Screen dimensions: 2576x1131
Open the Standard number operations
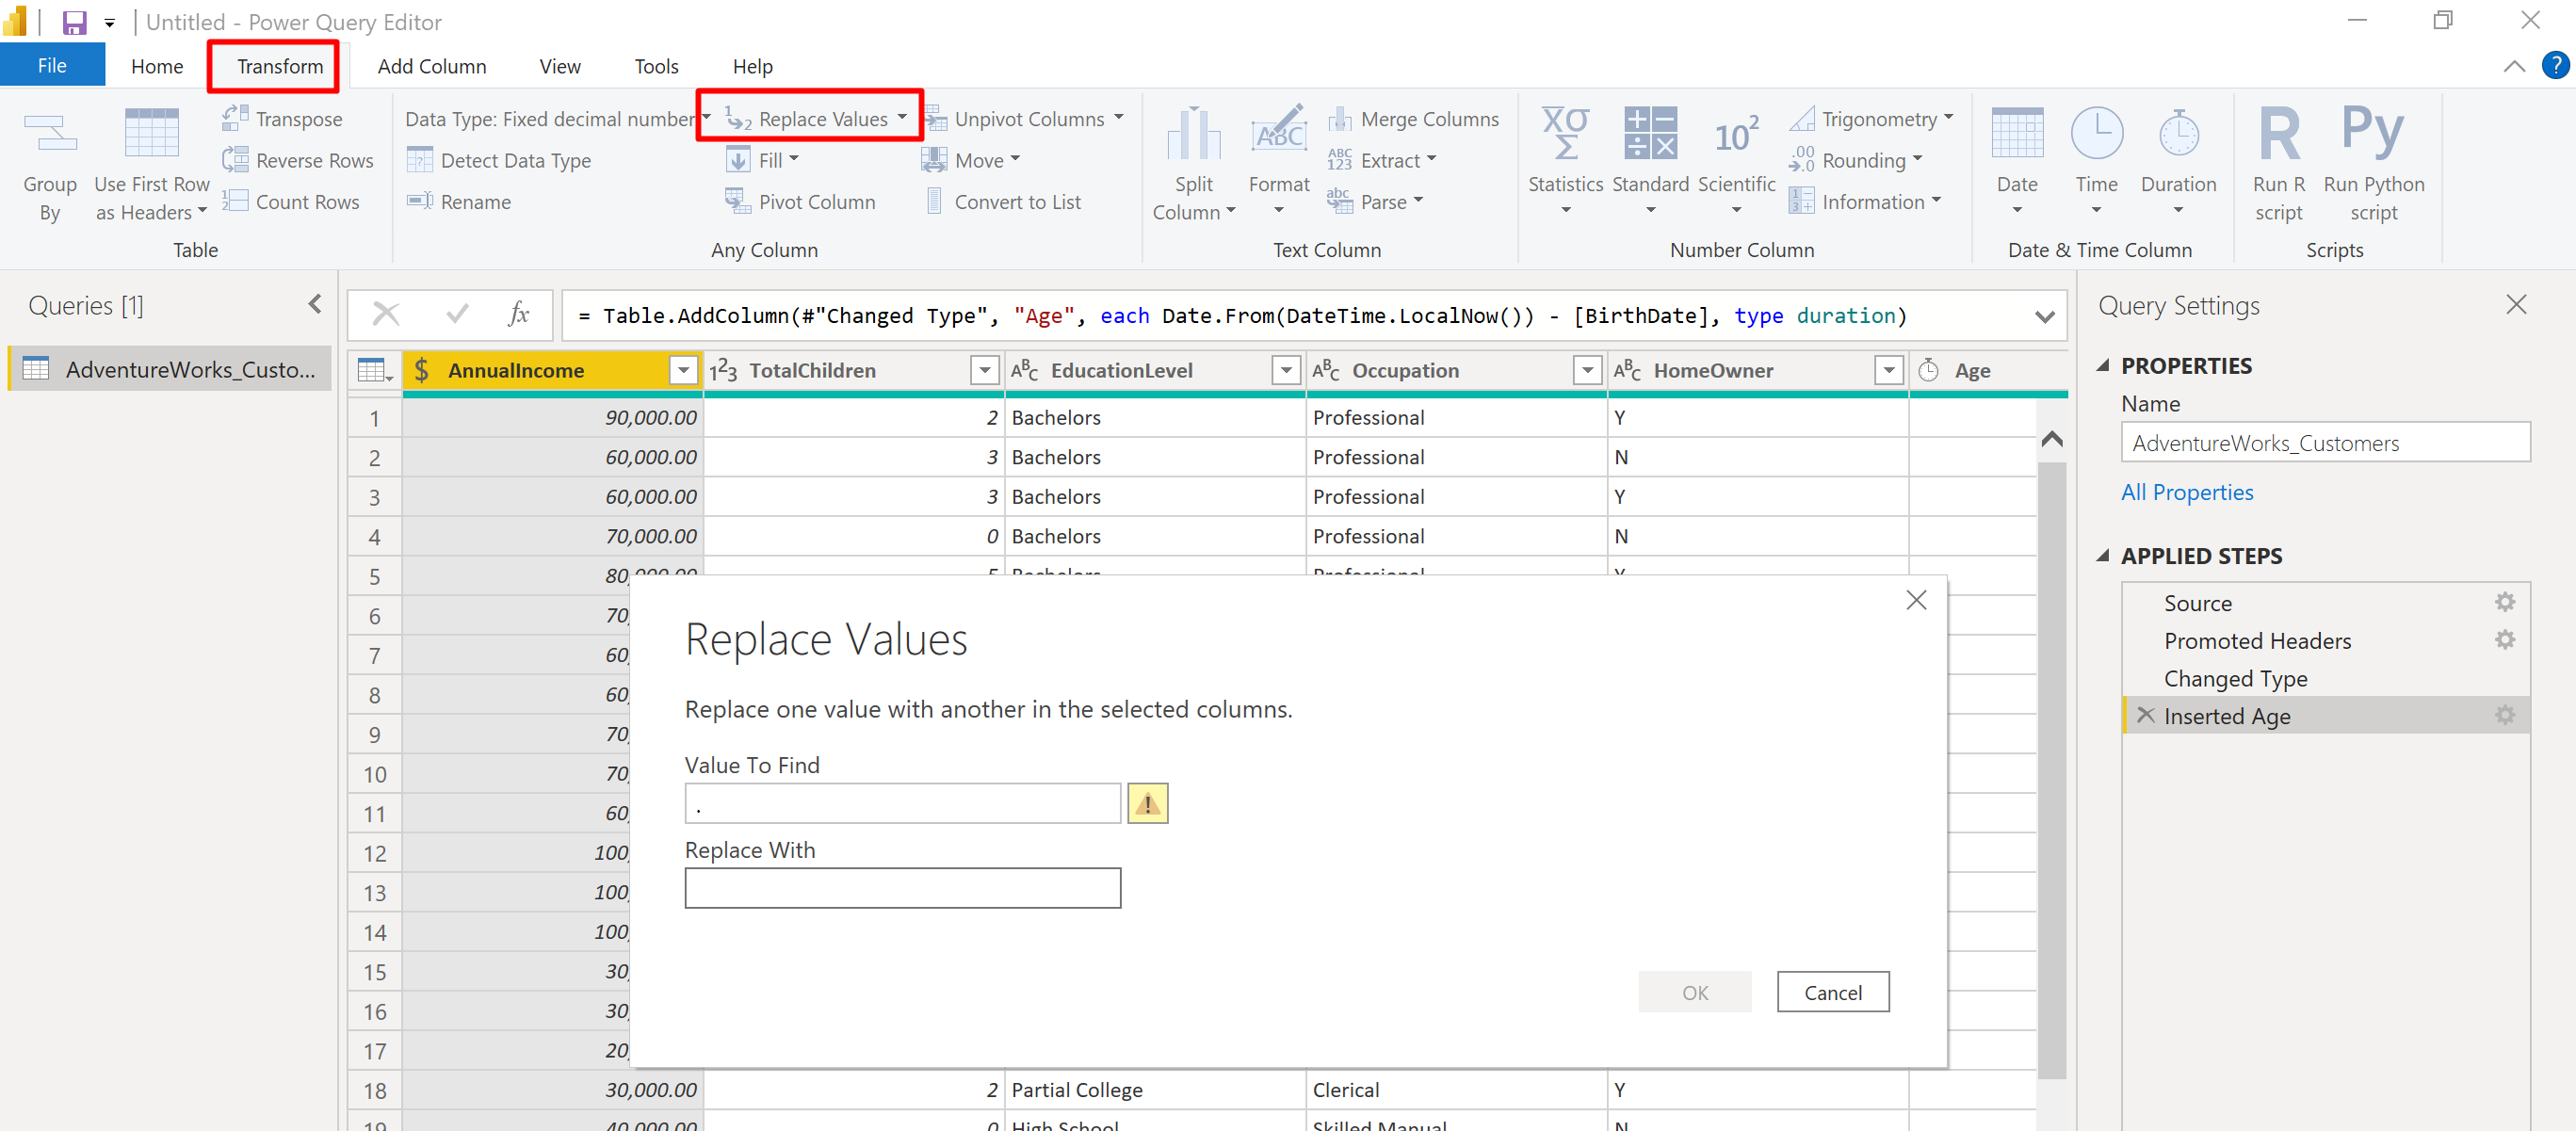[1650, 161]
